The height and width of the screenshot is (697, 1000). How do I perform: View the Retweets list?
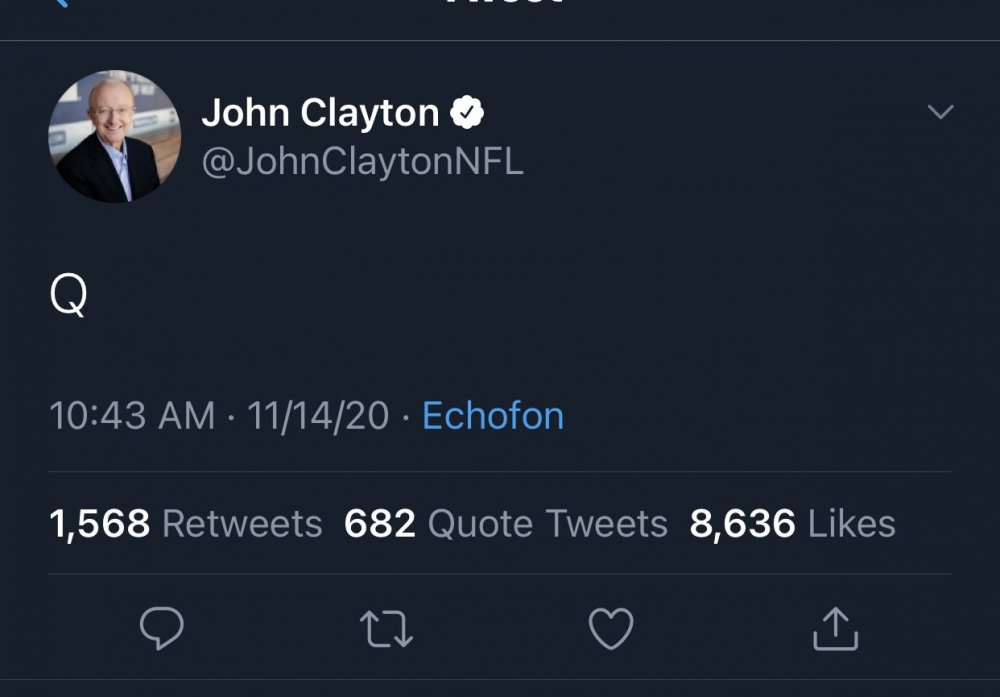pyautogui.click(x=242, y=524)
